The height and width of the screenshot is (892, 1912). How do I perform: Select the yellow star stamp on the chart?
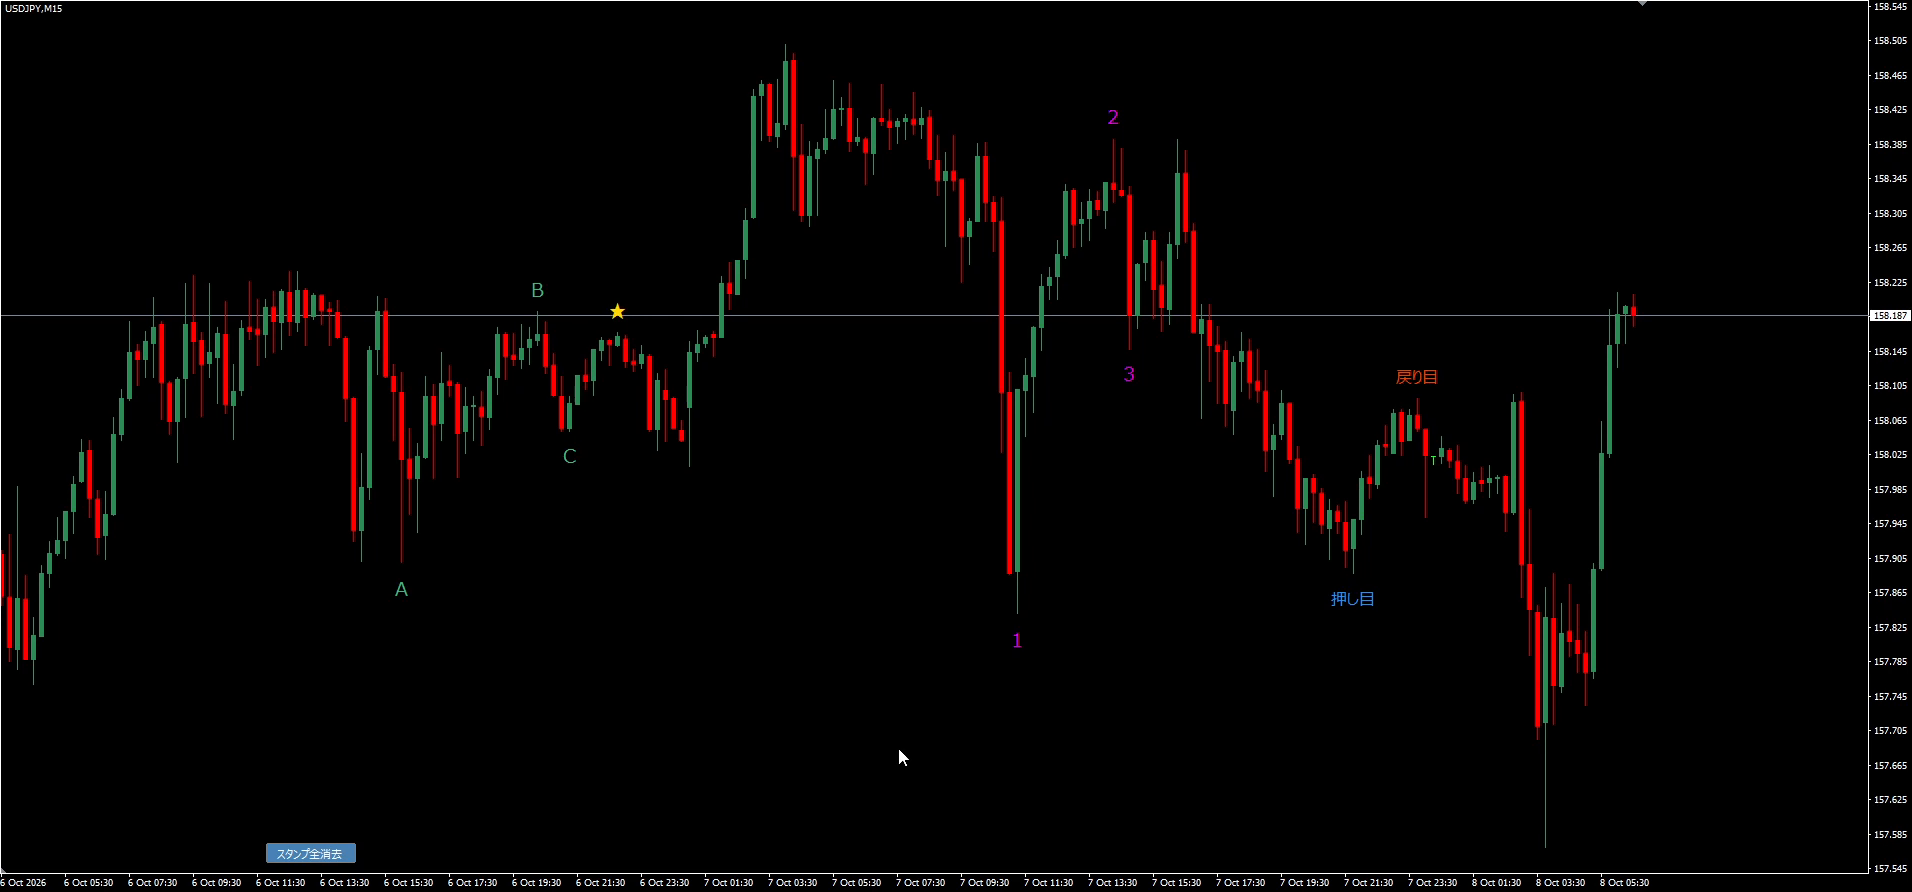[618, 312]
